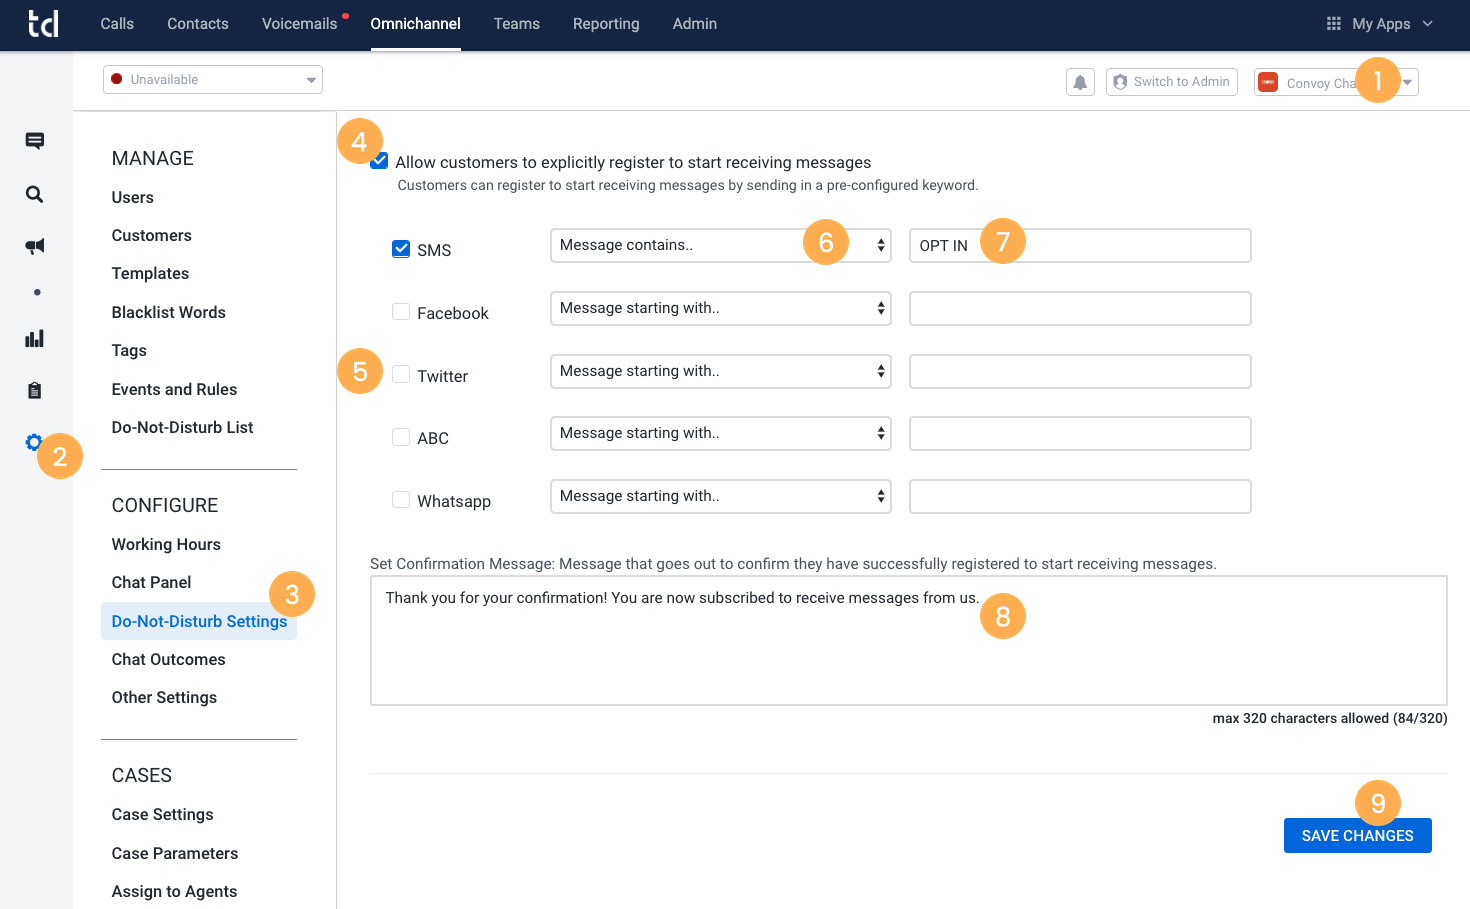Click the SMS keyword field with OPT IN
The width and height of the screenshot is (1470, 909).
(x=1080, y=245)
